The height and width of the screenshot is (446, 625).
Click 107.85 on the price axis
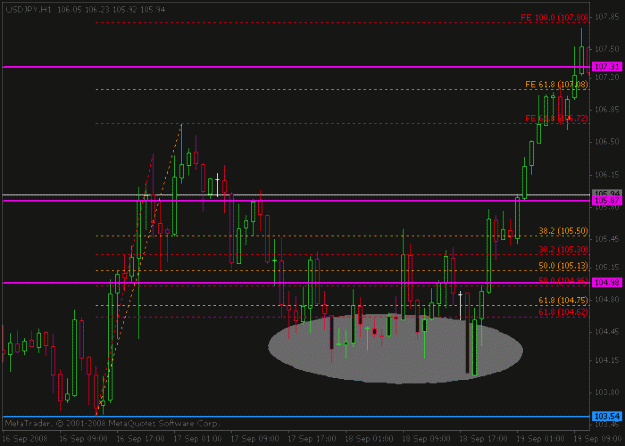pyautogui.click(x=607, y=17)
